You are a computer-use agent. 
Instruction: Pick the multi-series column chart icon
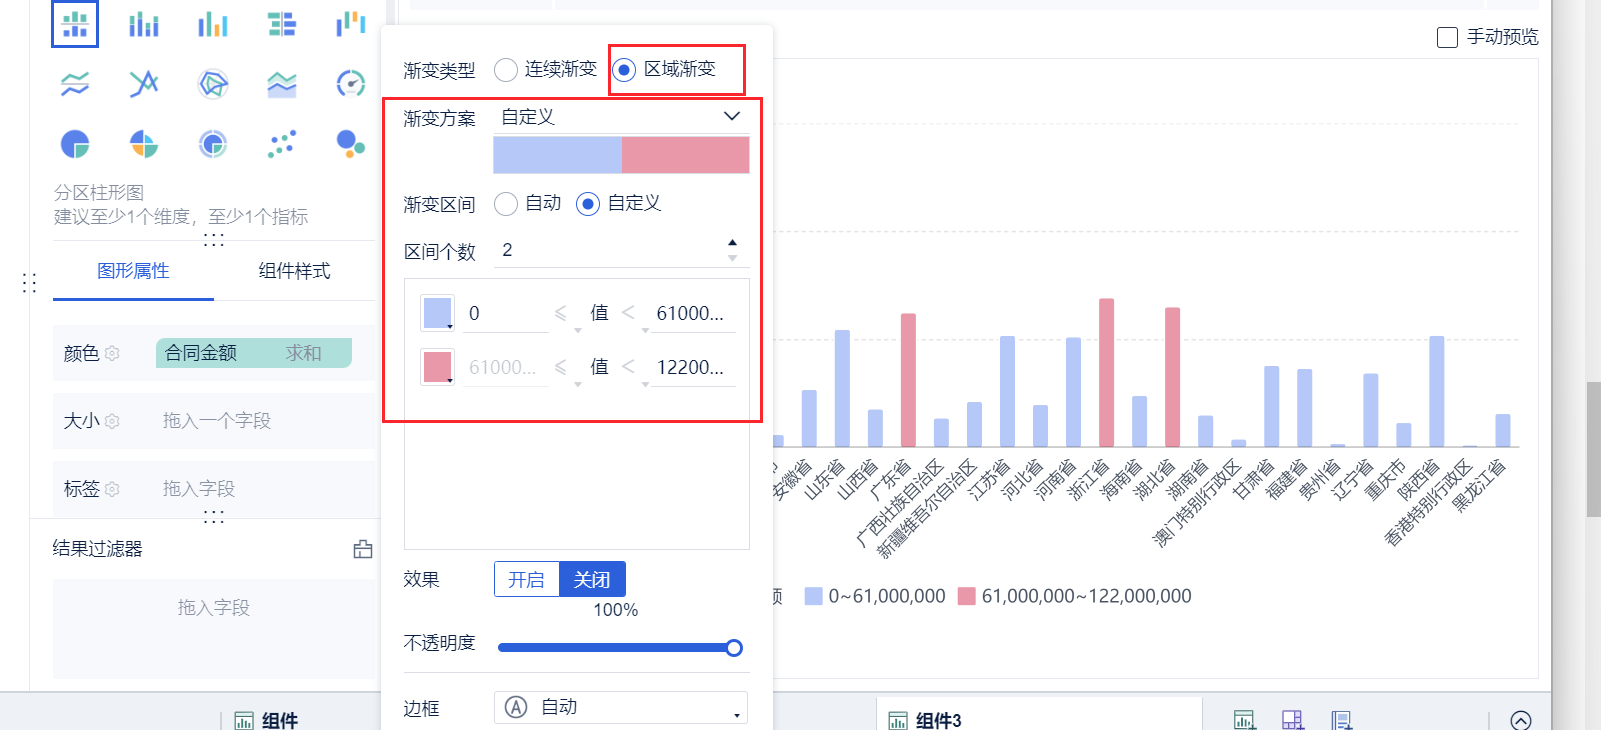click(x=213, y=24)
